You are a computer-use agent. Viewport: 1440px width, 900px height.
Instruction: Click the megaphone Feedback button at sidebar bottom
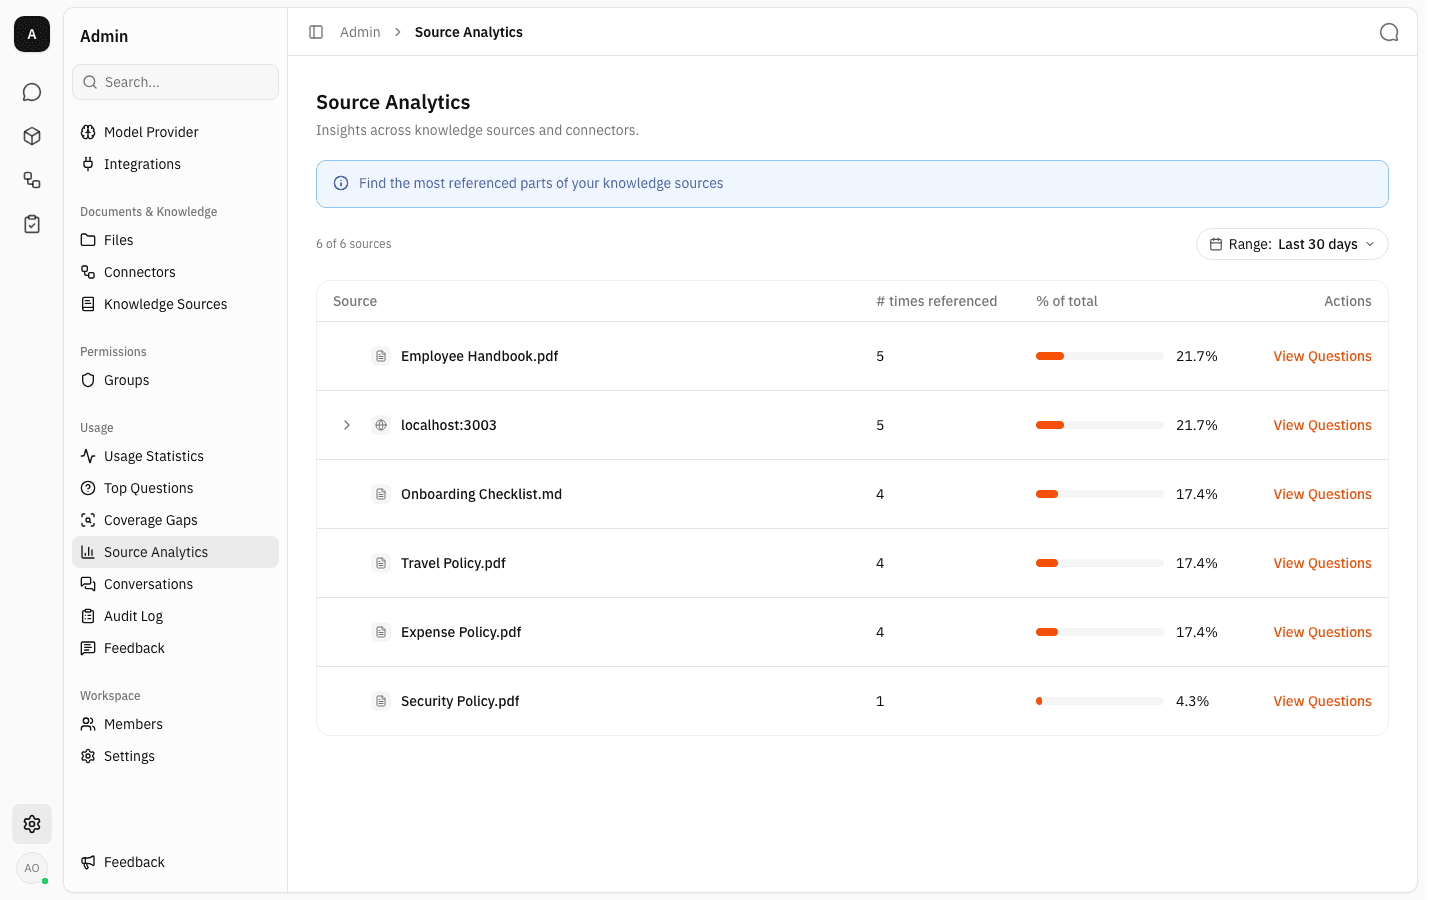(x=175, y=862)
